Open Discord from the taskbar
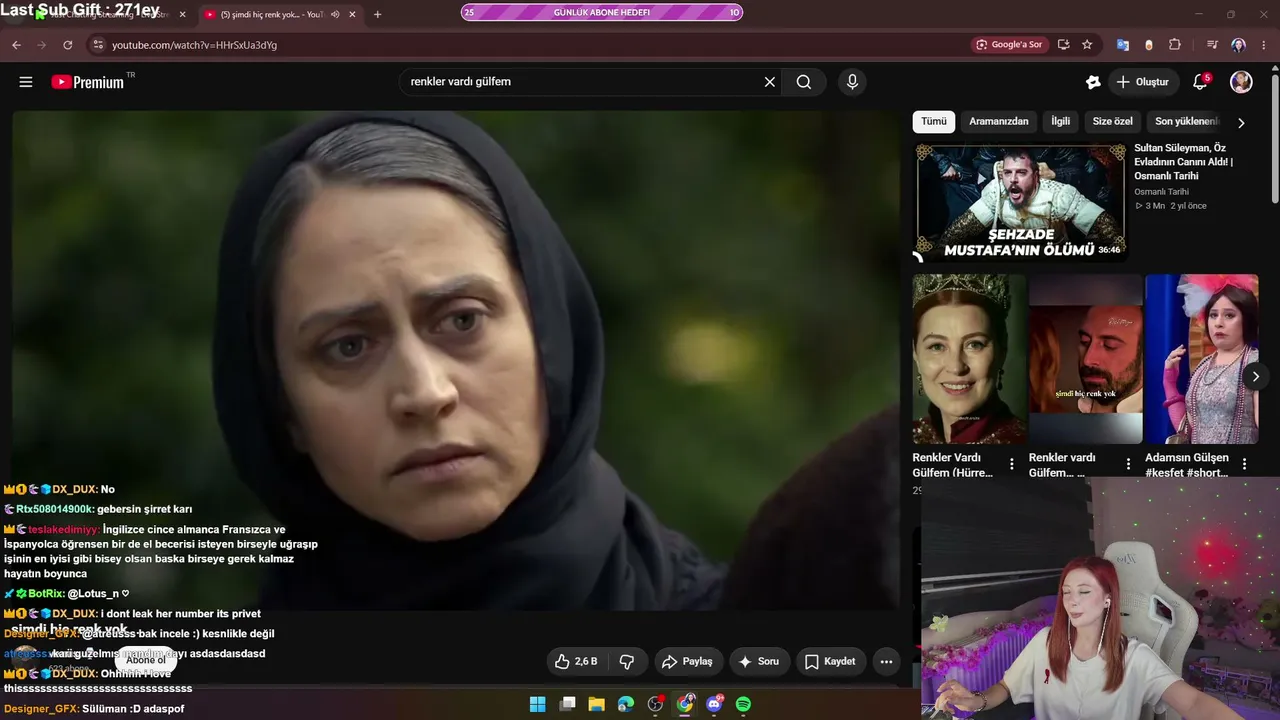1280x720 pixels. 714,704
